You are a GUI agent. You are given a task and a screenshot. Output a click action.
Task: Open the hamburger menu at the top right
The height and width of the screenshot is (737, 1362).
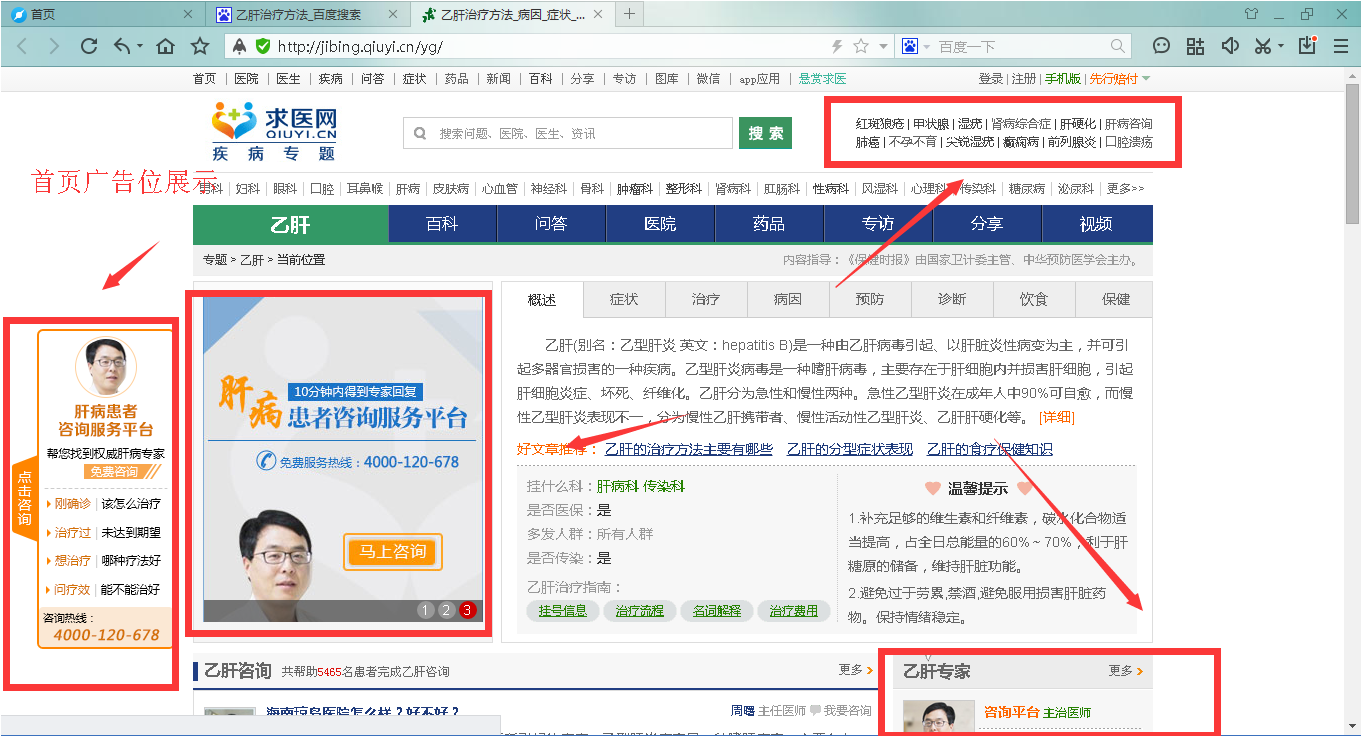(x=1342, y=46)
